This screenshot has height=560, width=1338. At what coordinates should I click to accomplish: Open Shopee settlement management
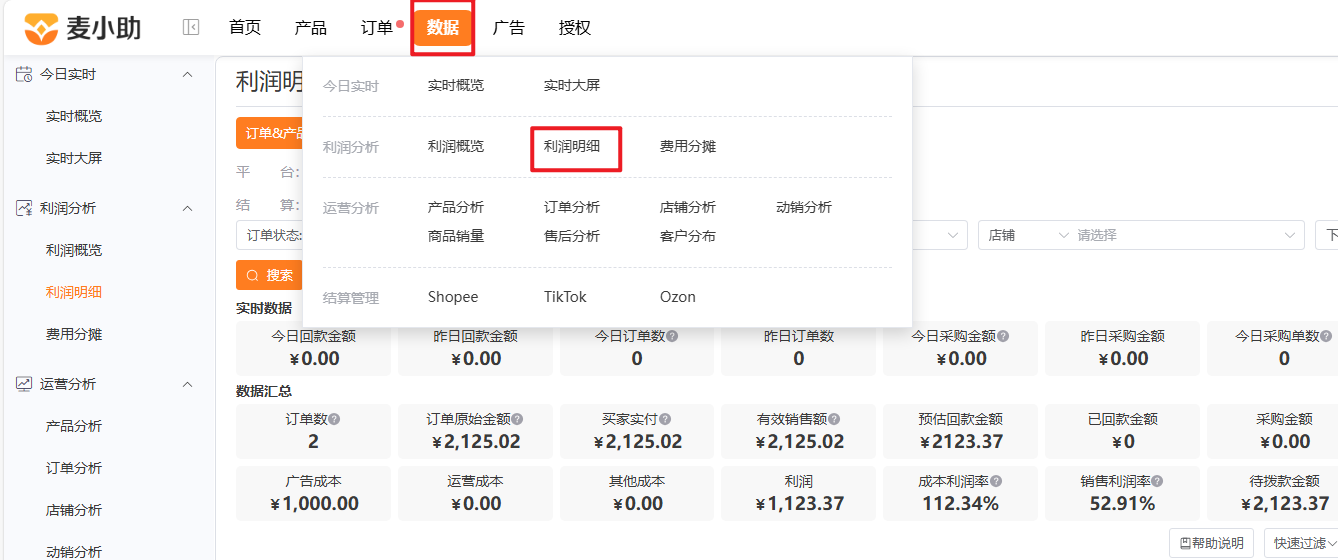coord(453,297)
